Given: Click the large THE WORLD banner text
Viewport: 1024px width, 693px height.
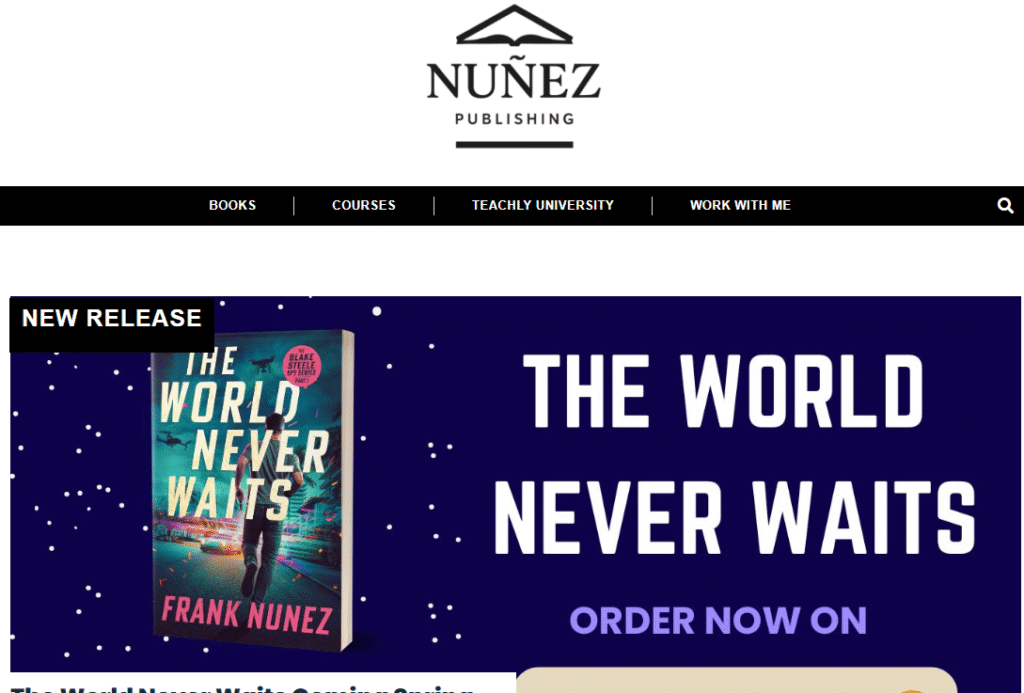Looking at the screenshot, I should pos(724,391).
